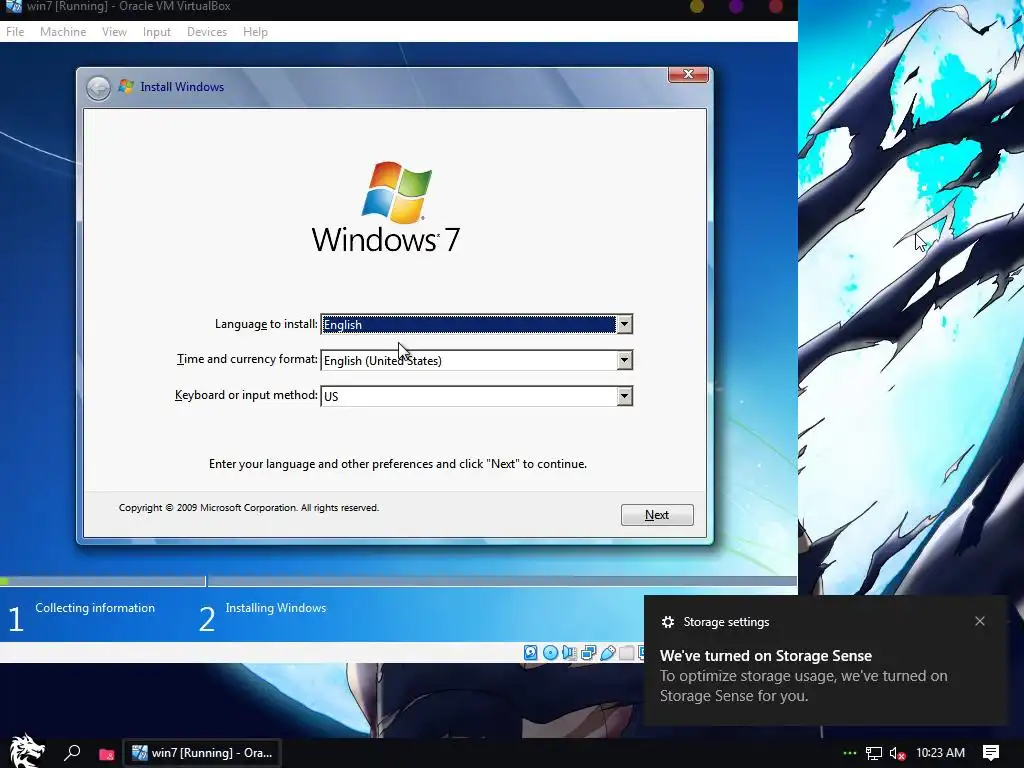This screenshot has height=768, width=1024.
Task: Expand the Language to install dropdown arrow
Action: [x=624, y=324]
